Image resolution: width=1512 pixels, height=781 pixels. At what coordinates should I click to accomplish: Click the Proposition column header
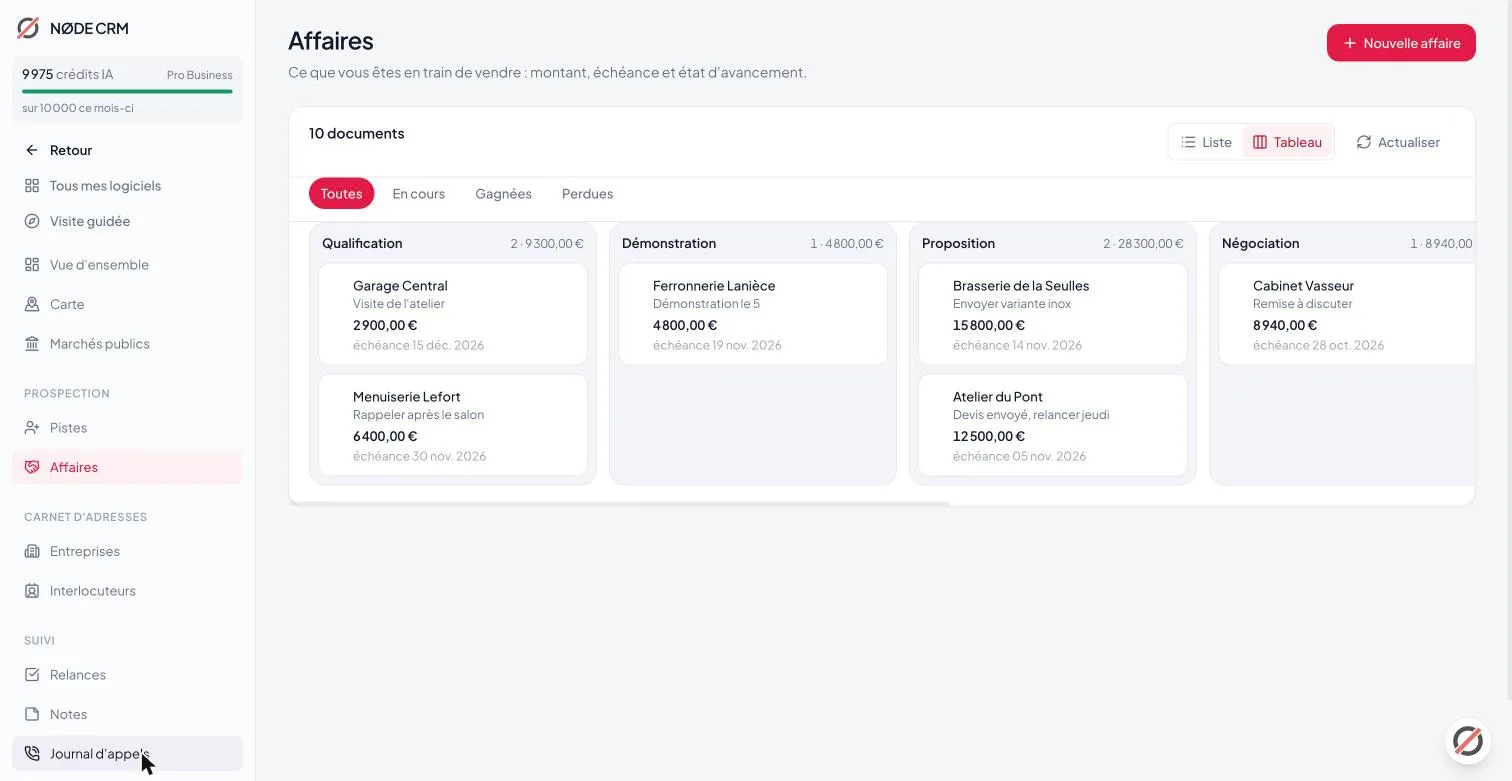click(x=958, y=243)
